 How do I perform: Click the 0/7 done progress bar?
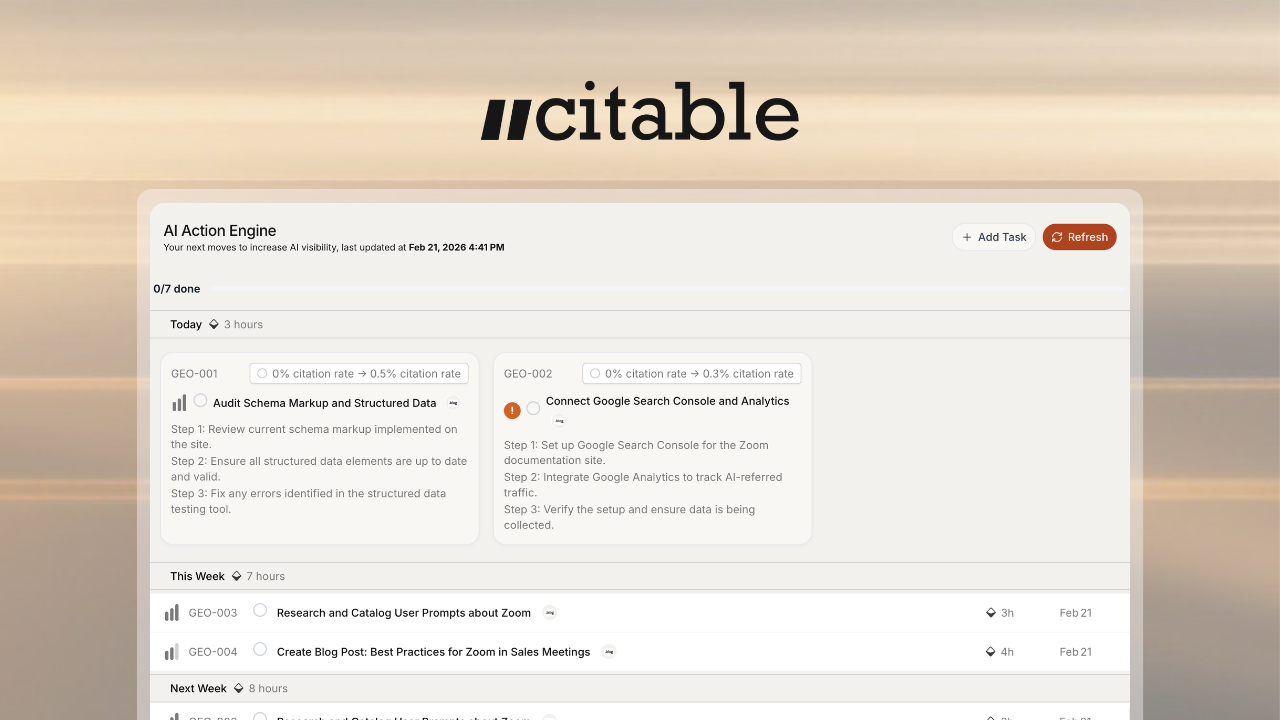[668, 289]
